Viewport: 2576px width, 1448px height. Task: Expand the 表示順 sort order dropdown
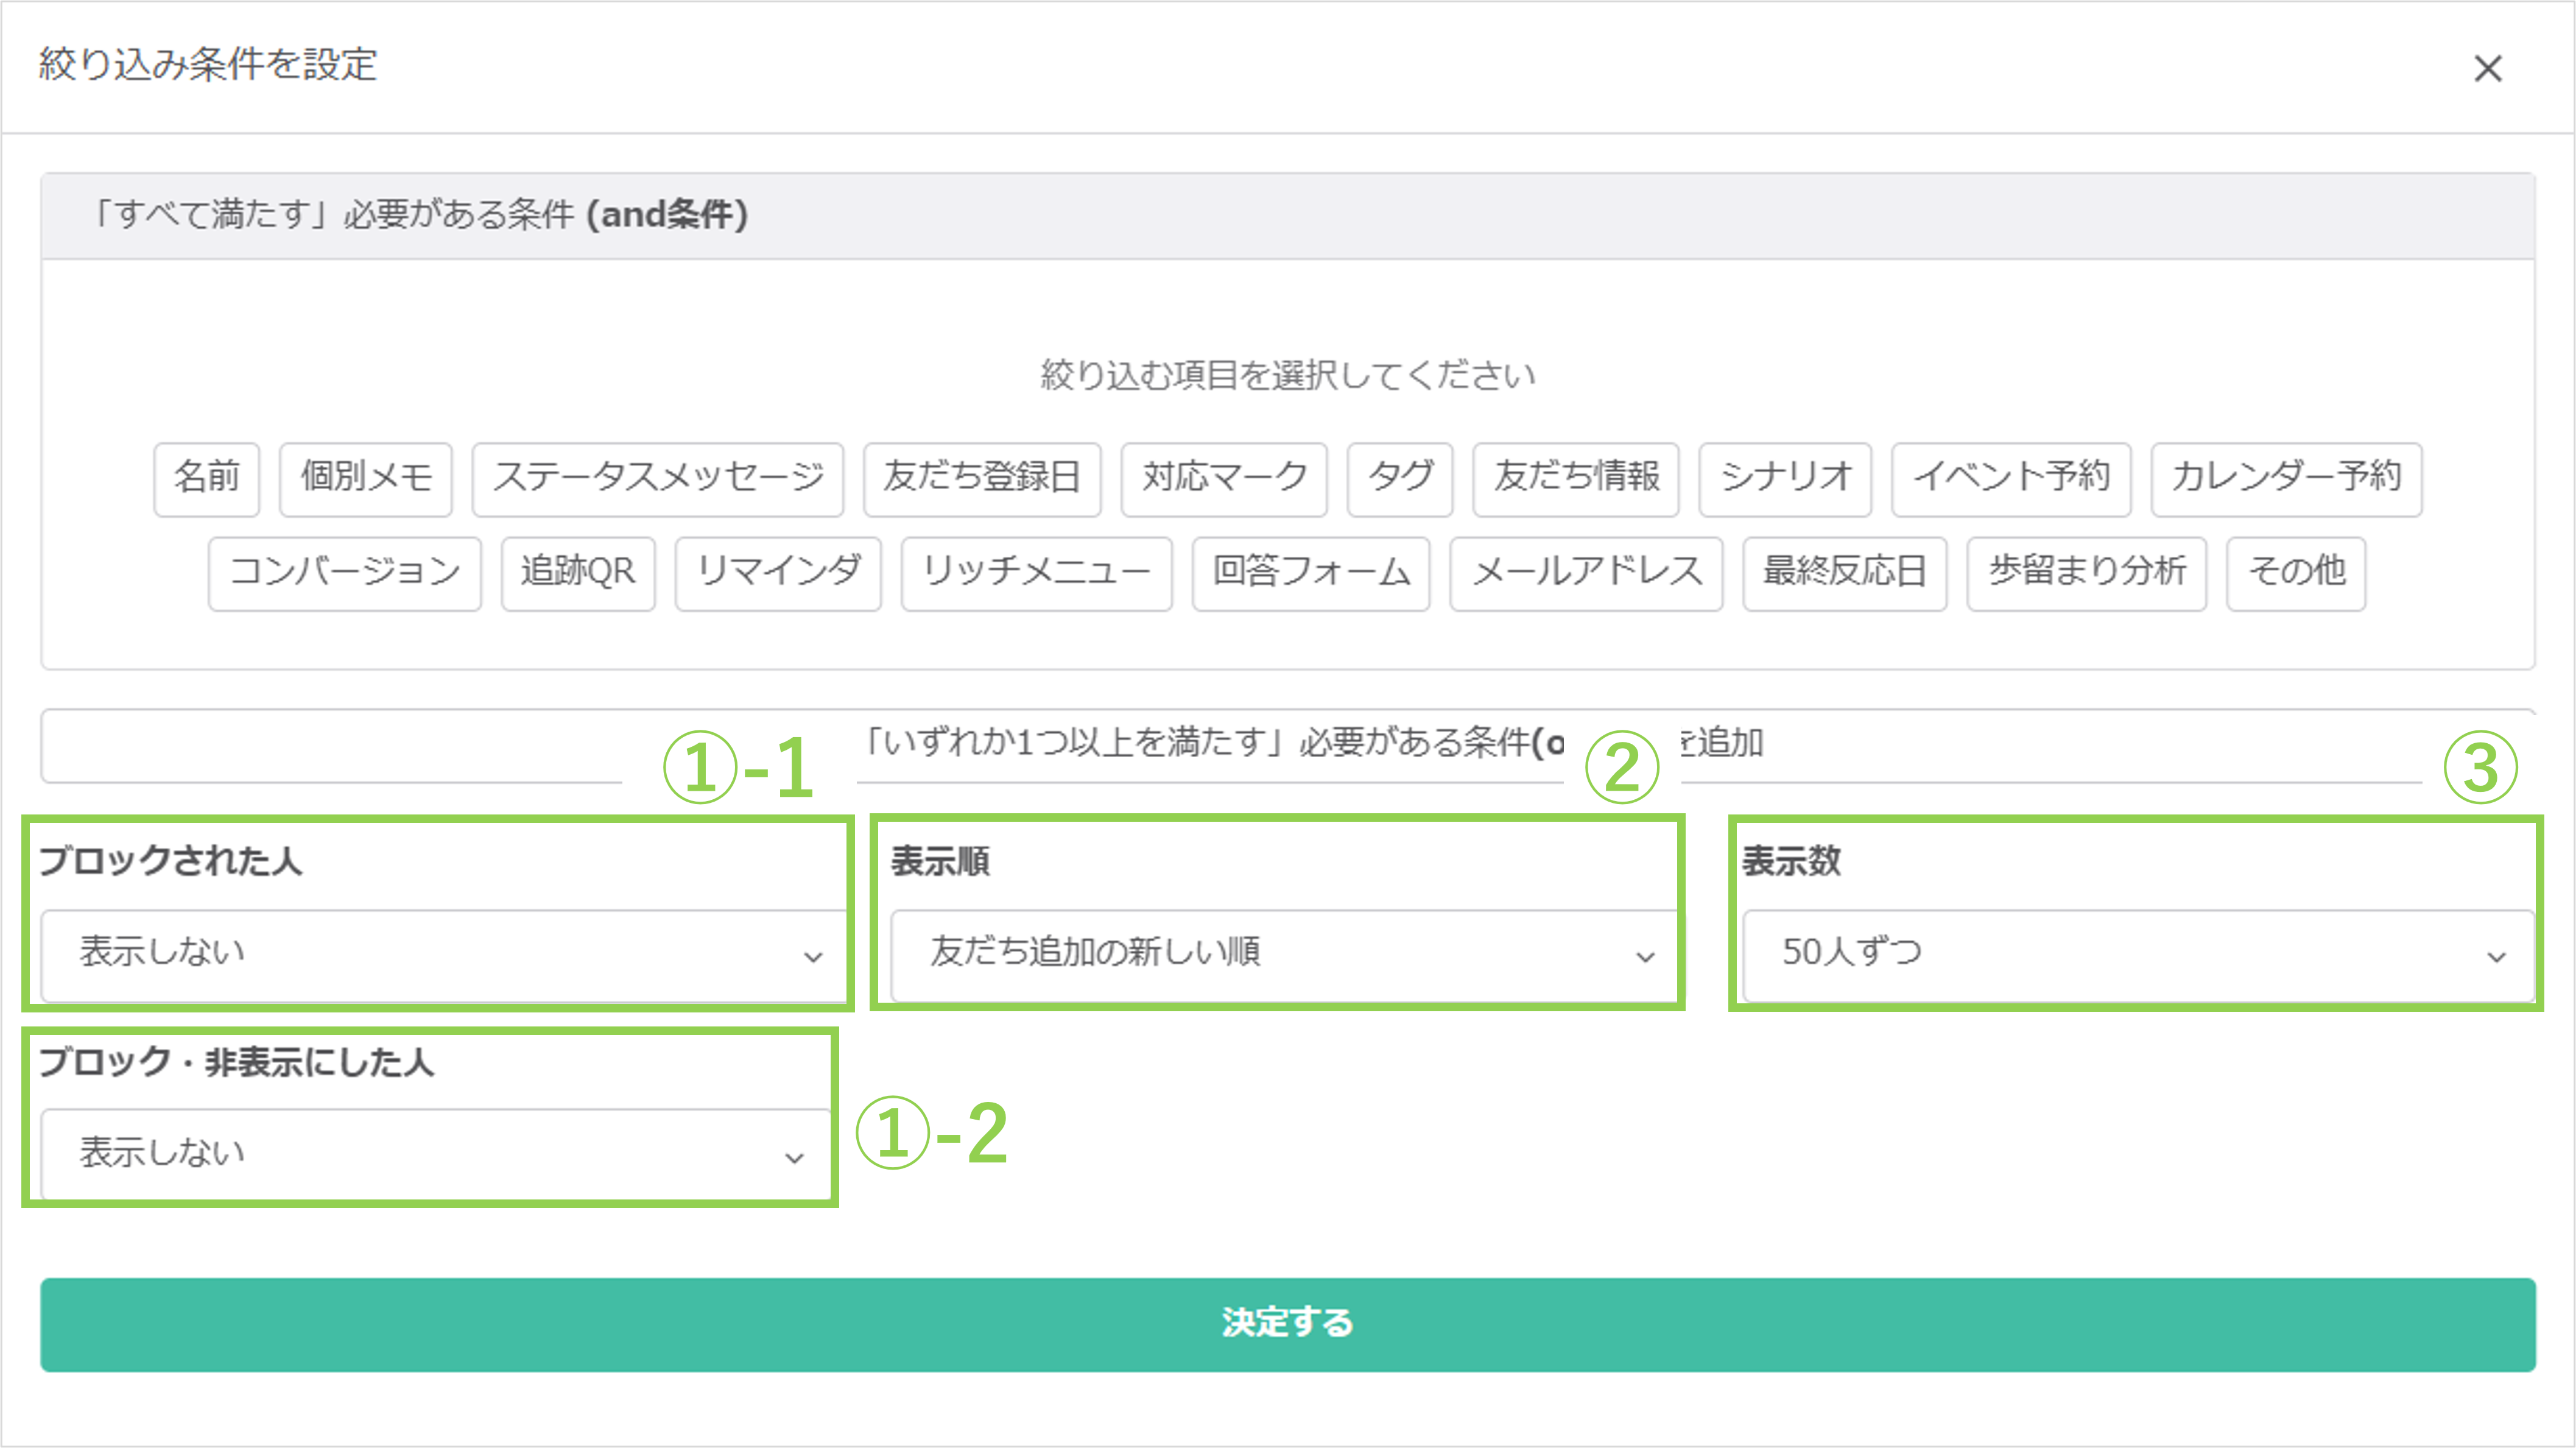click(1284, 954)
